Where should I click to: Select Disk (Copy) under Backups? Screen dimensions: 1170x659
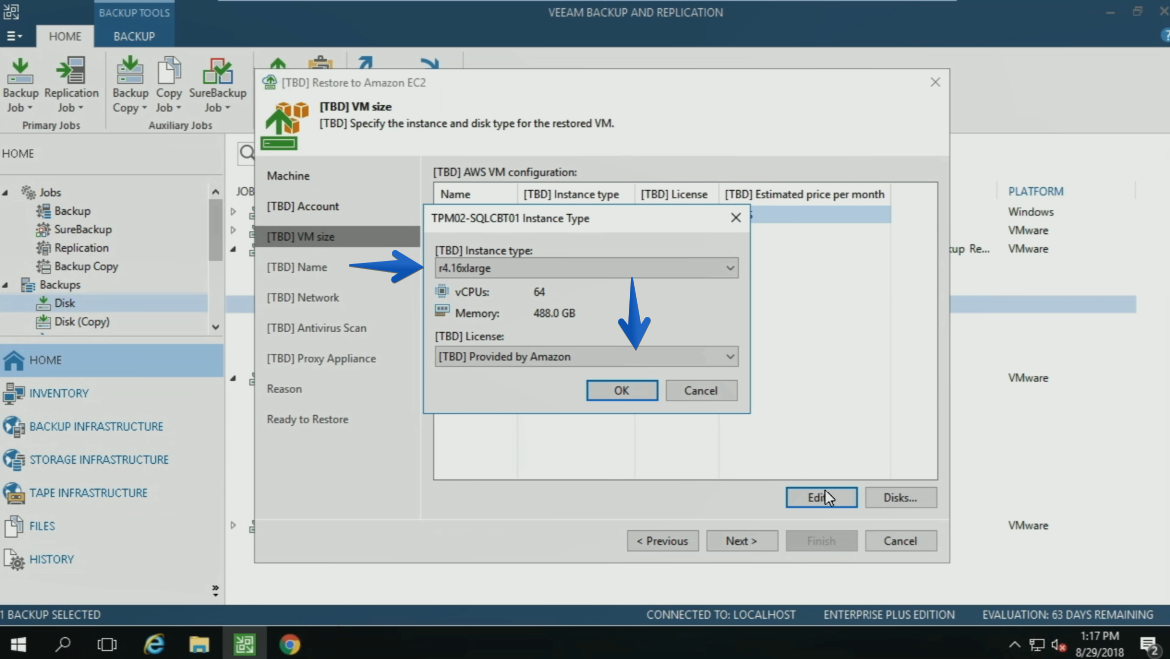(81, 322)
